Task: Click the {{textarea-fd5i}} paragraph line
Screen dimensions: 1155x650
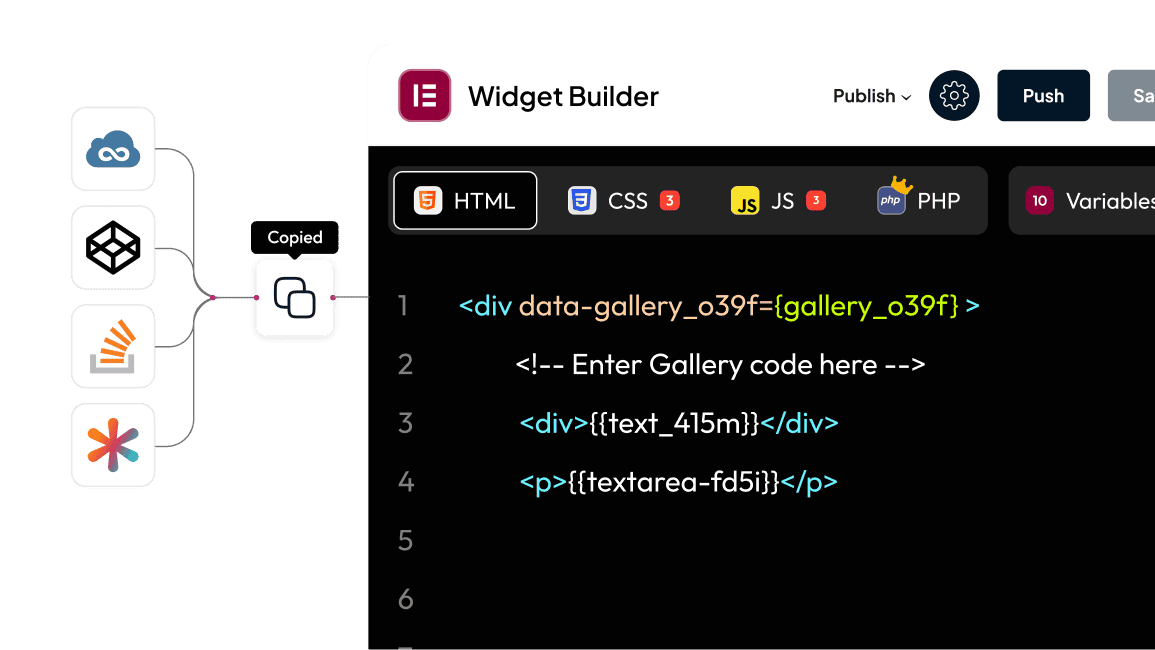Action: (678, 482)
